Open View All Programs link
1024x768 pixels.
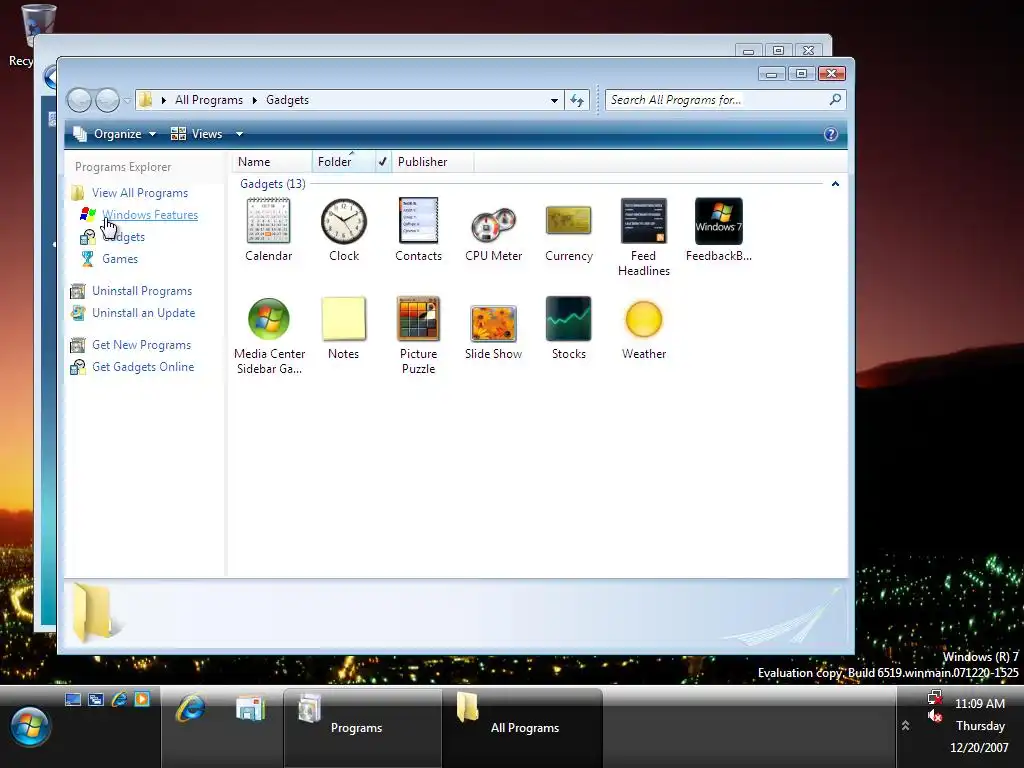140,193
